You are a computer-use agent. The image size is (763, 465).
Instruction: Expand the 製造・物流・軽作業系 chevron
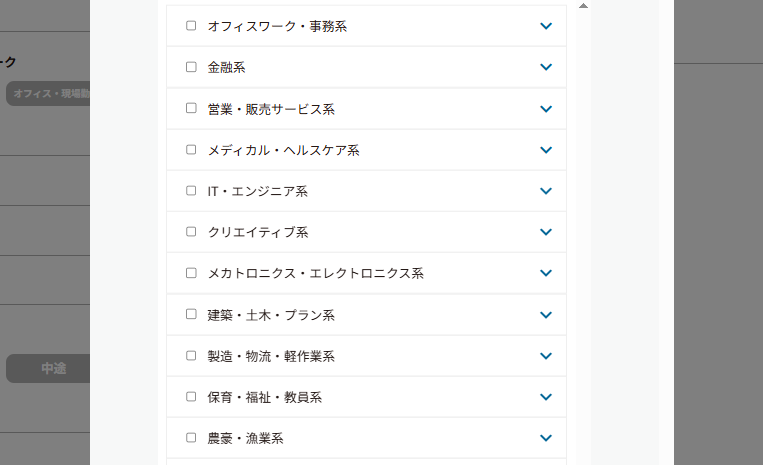(546, 356)
